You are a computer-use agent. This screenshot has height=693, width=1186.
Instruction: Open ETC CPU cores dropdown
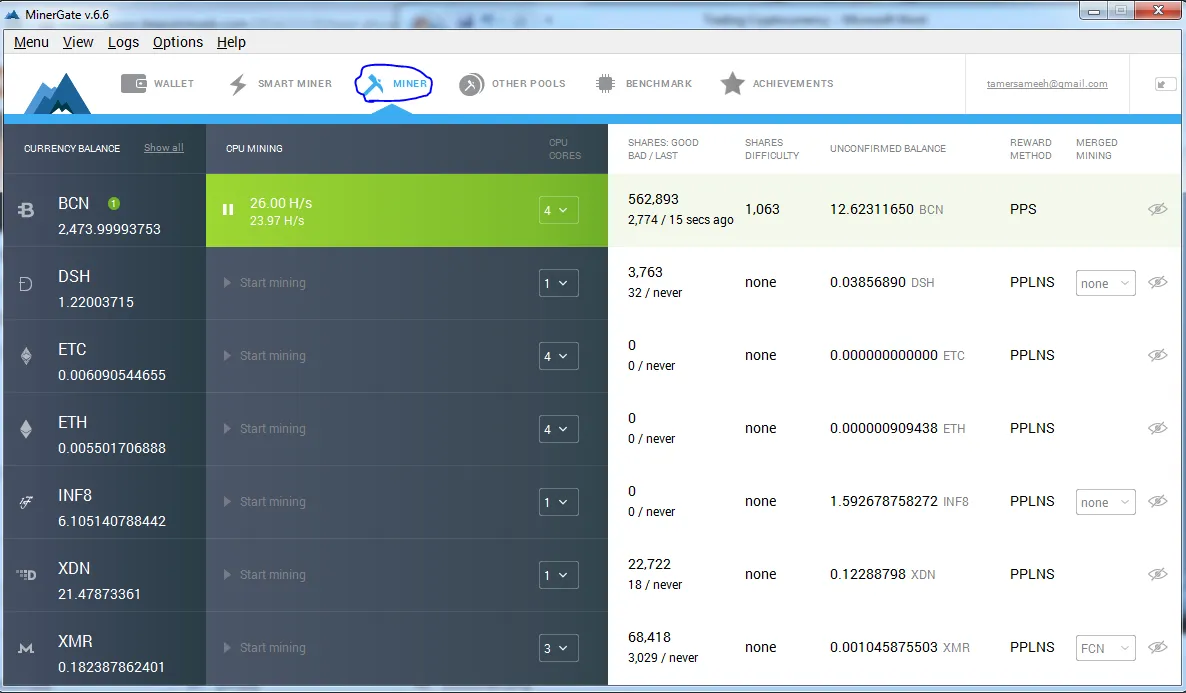558,356
